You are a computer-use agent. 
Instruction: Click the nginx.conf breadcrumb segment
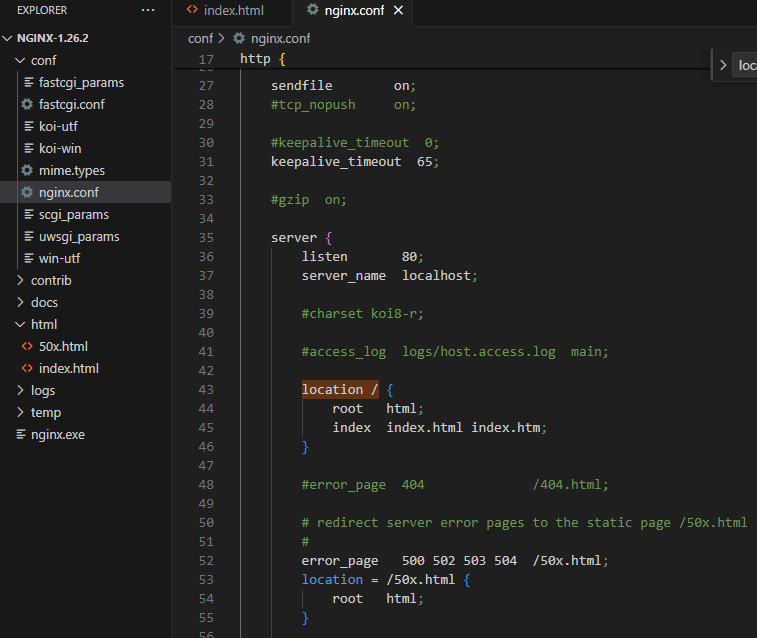[280, 39]
